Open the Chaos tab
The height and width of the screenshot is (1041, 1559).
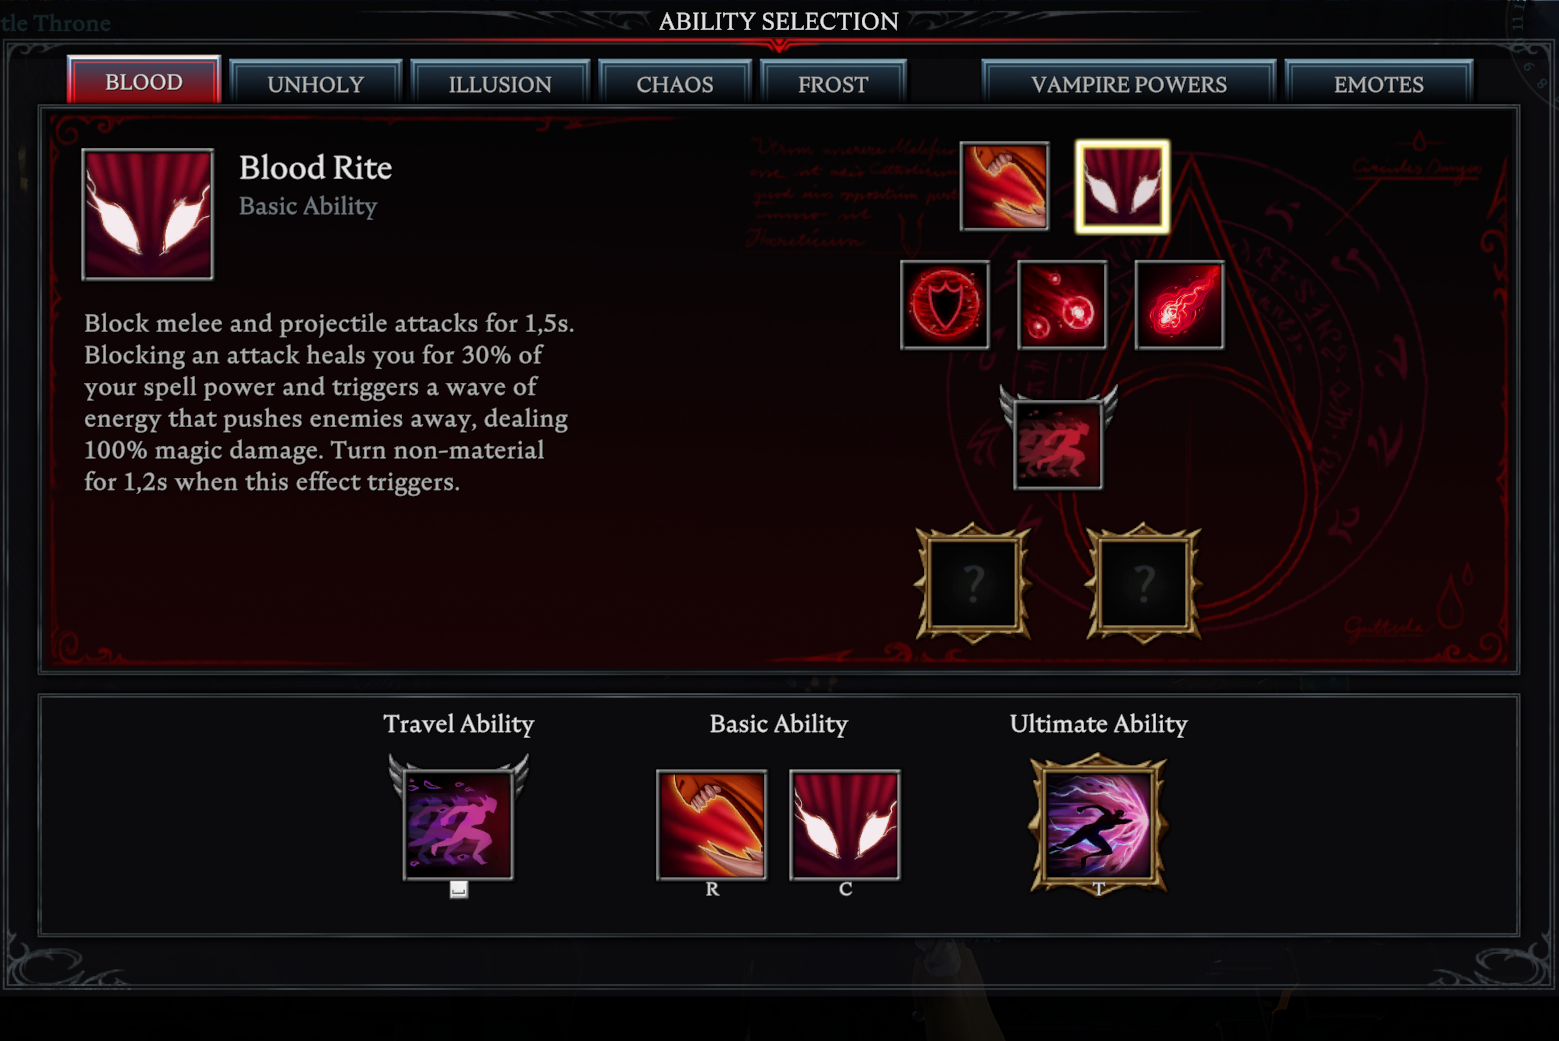(675, 83)
